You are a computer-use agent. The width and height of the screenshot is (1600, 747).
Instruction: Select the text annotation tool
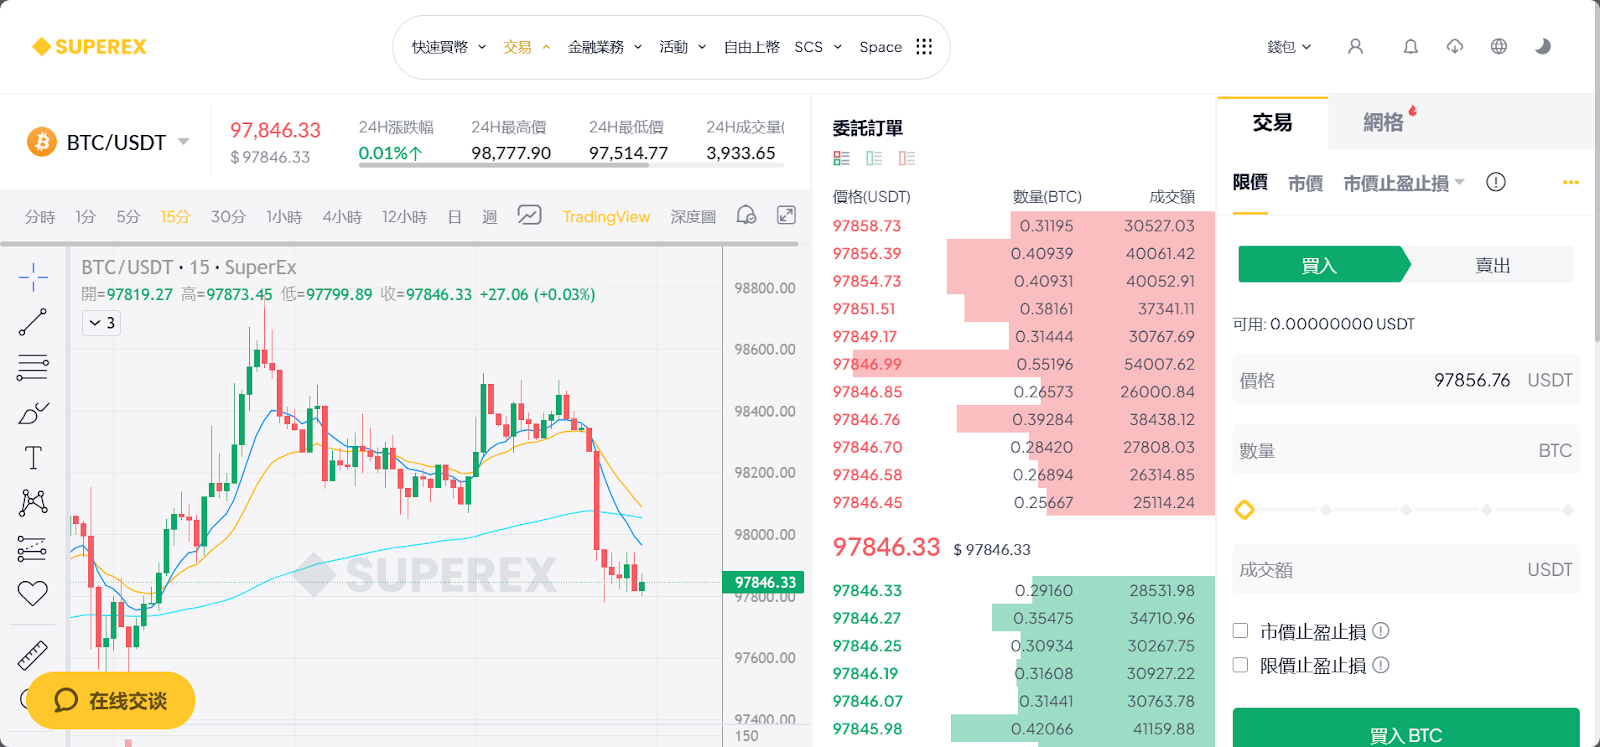[33, 458]
